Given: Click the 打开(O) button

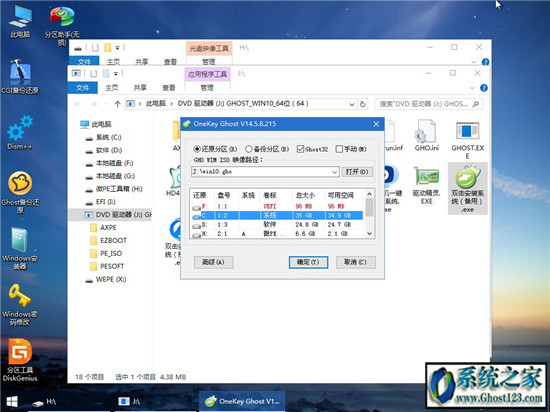Looking at the screenshot, I should point(357,172).
